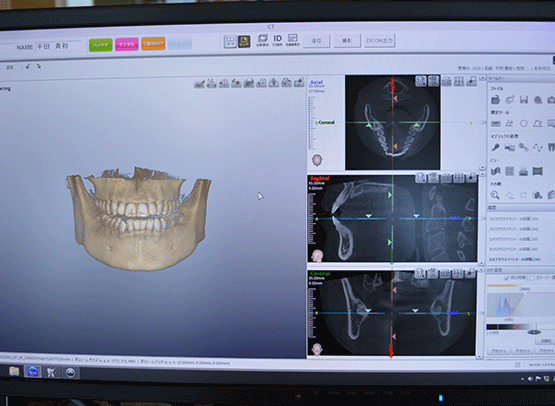Click the Axial view scroll down arrow

pyautogui.click(x=482, y=167)
